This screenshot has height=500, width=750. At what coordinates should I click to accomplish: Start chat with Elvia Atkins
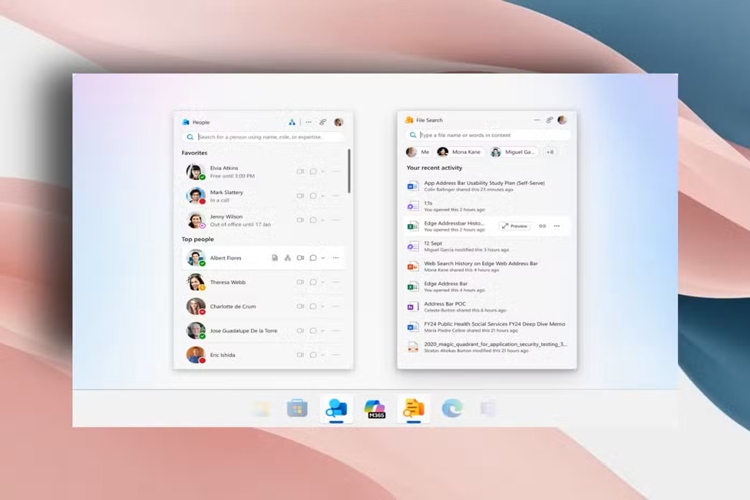point(313,171)
